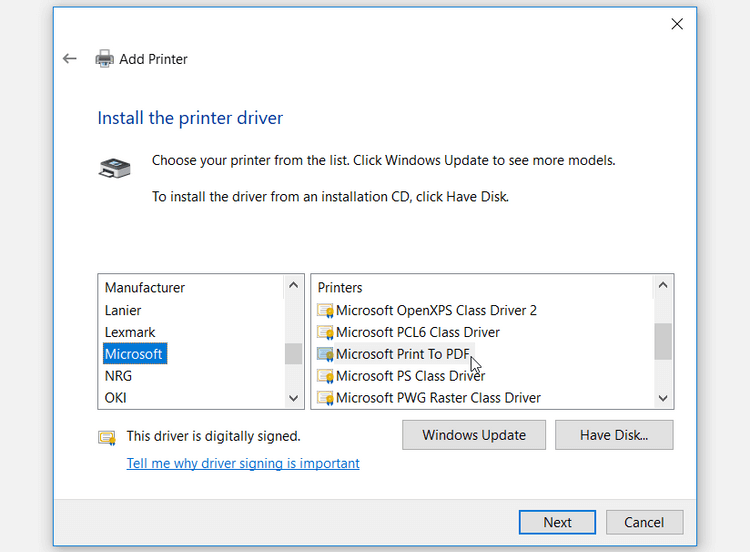
Task: Select Lanier manufacturer
Action: pyautogui.click(x=123, y=310)
